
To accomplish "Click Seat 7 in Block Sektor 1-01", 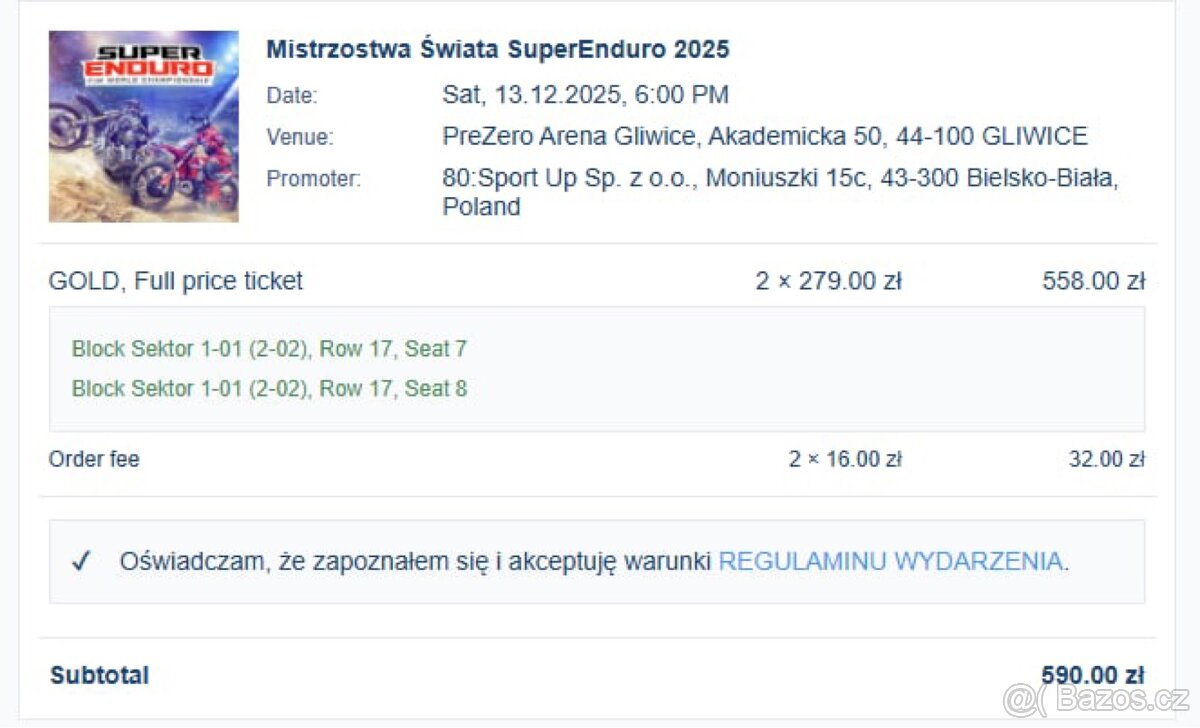I will pos(270,348).
